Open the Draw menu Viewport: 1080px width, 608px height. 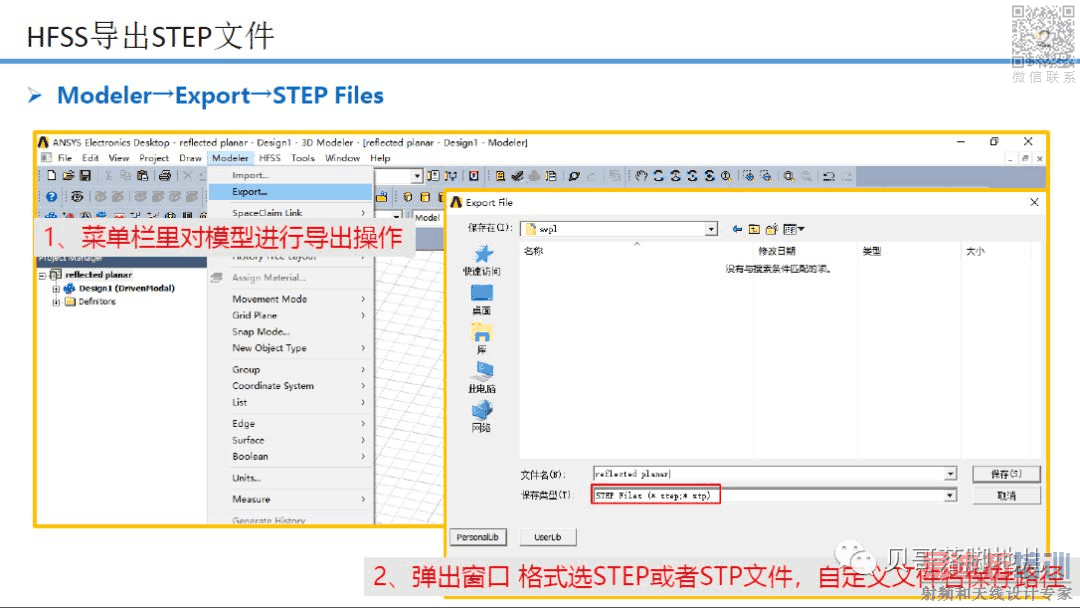(x=190, y=158)
